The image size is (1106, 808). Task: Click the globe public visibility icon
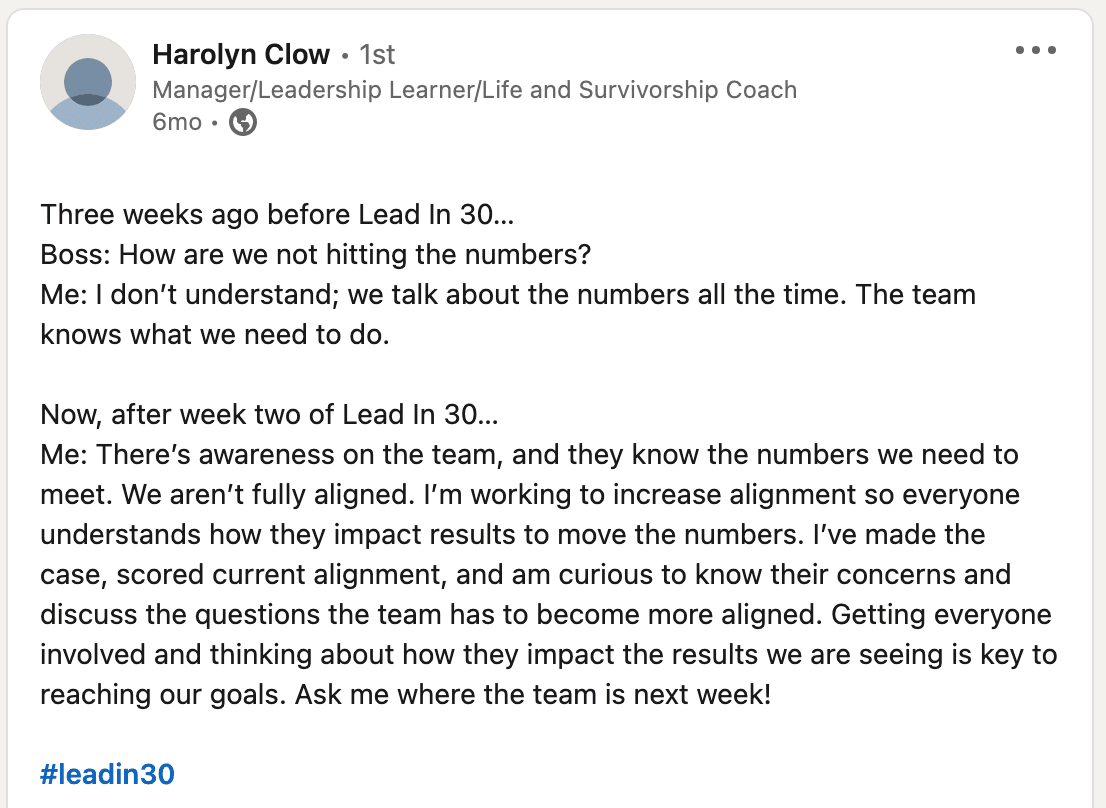[x=243, y=122]
